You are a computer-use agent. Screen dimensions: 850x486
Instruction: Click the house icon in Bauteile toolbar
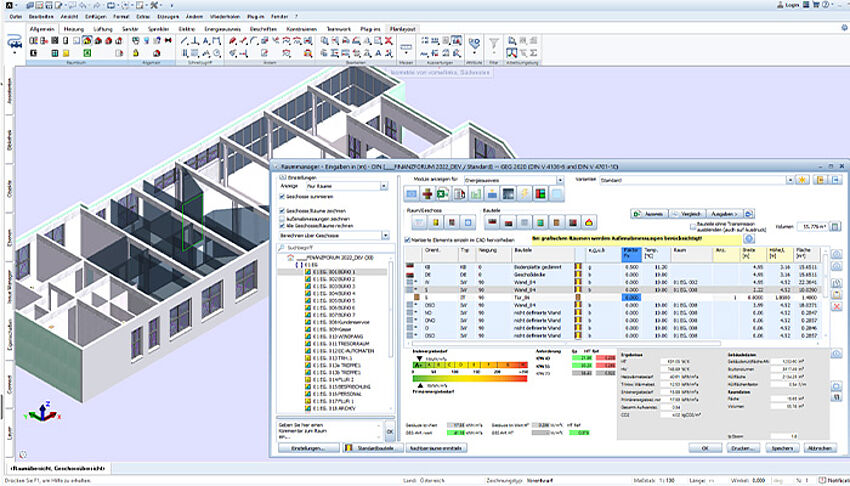590,221
